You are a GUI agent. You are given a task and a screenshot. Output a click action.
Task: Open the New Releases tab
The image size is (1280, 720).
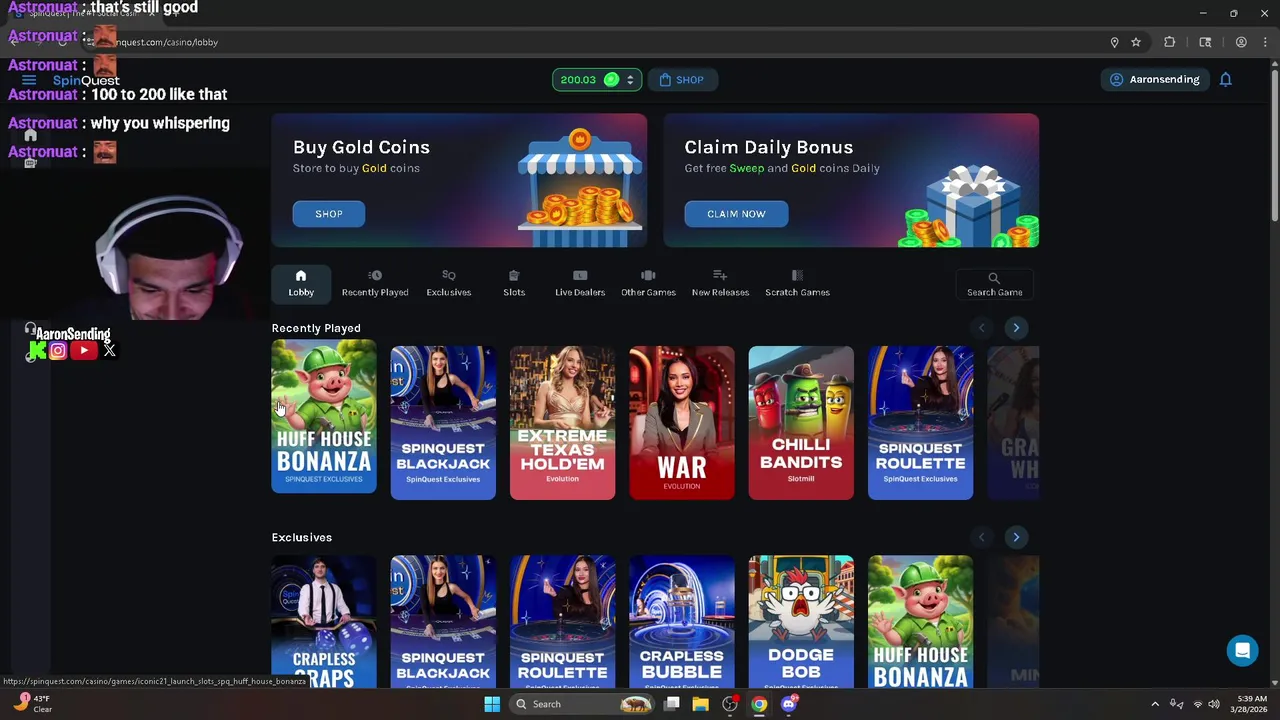(x=720, y=283)
